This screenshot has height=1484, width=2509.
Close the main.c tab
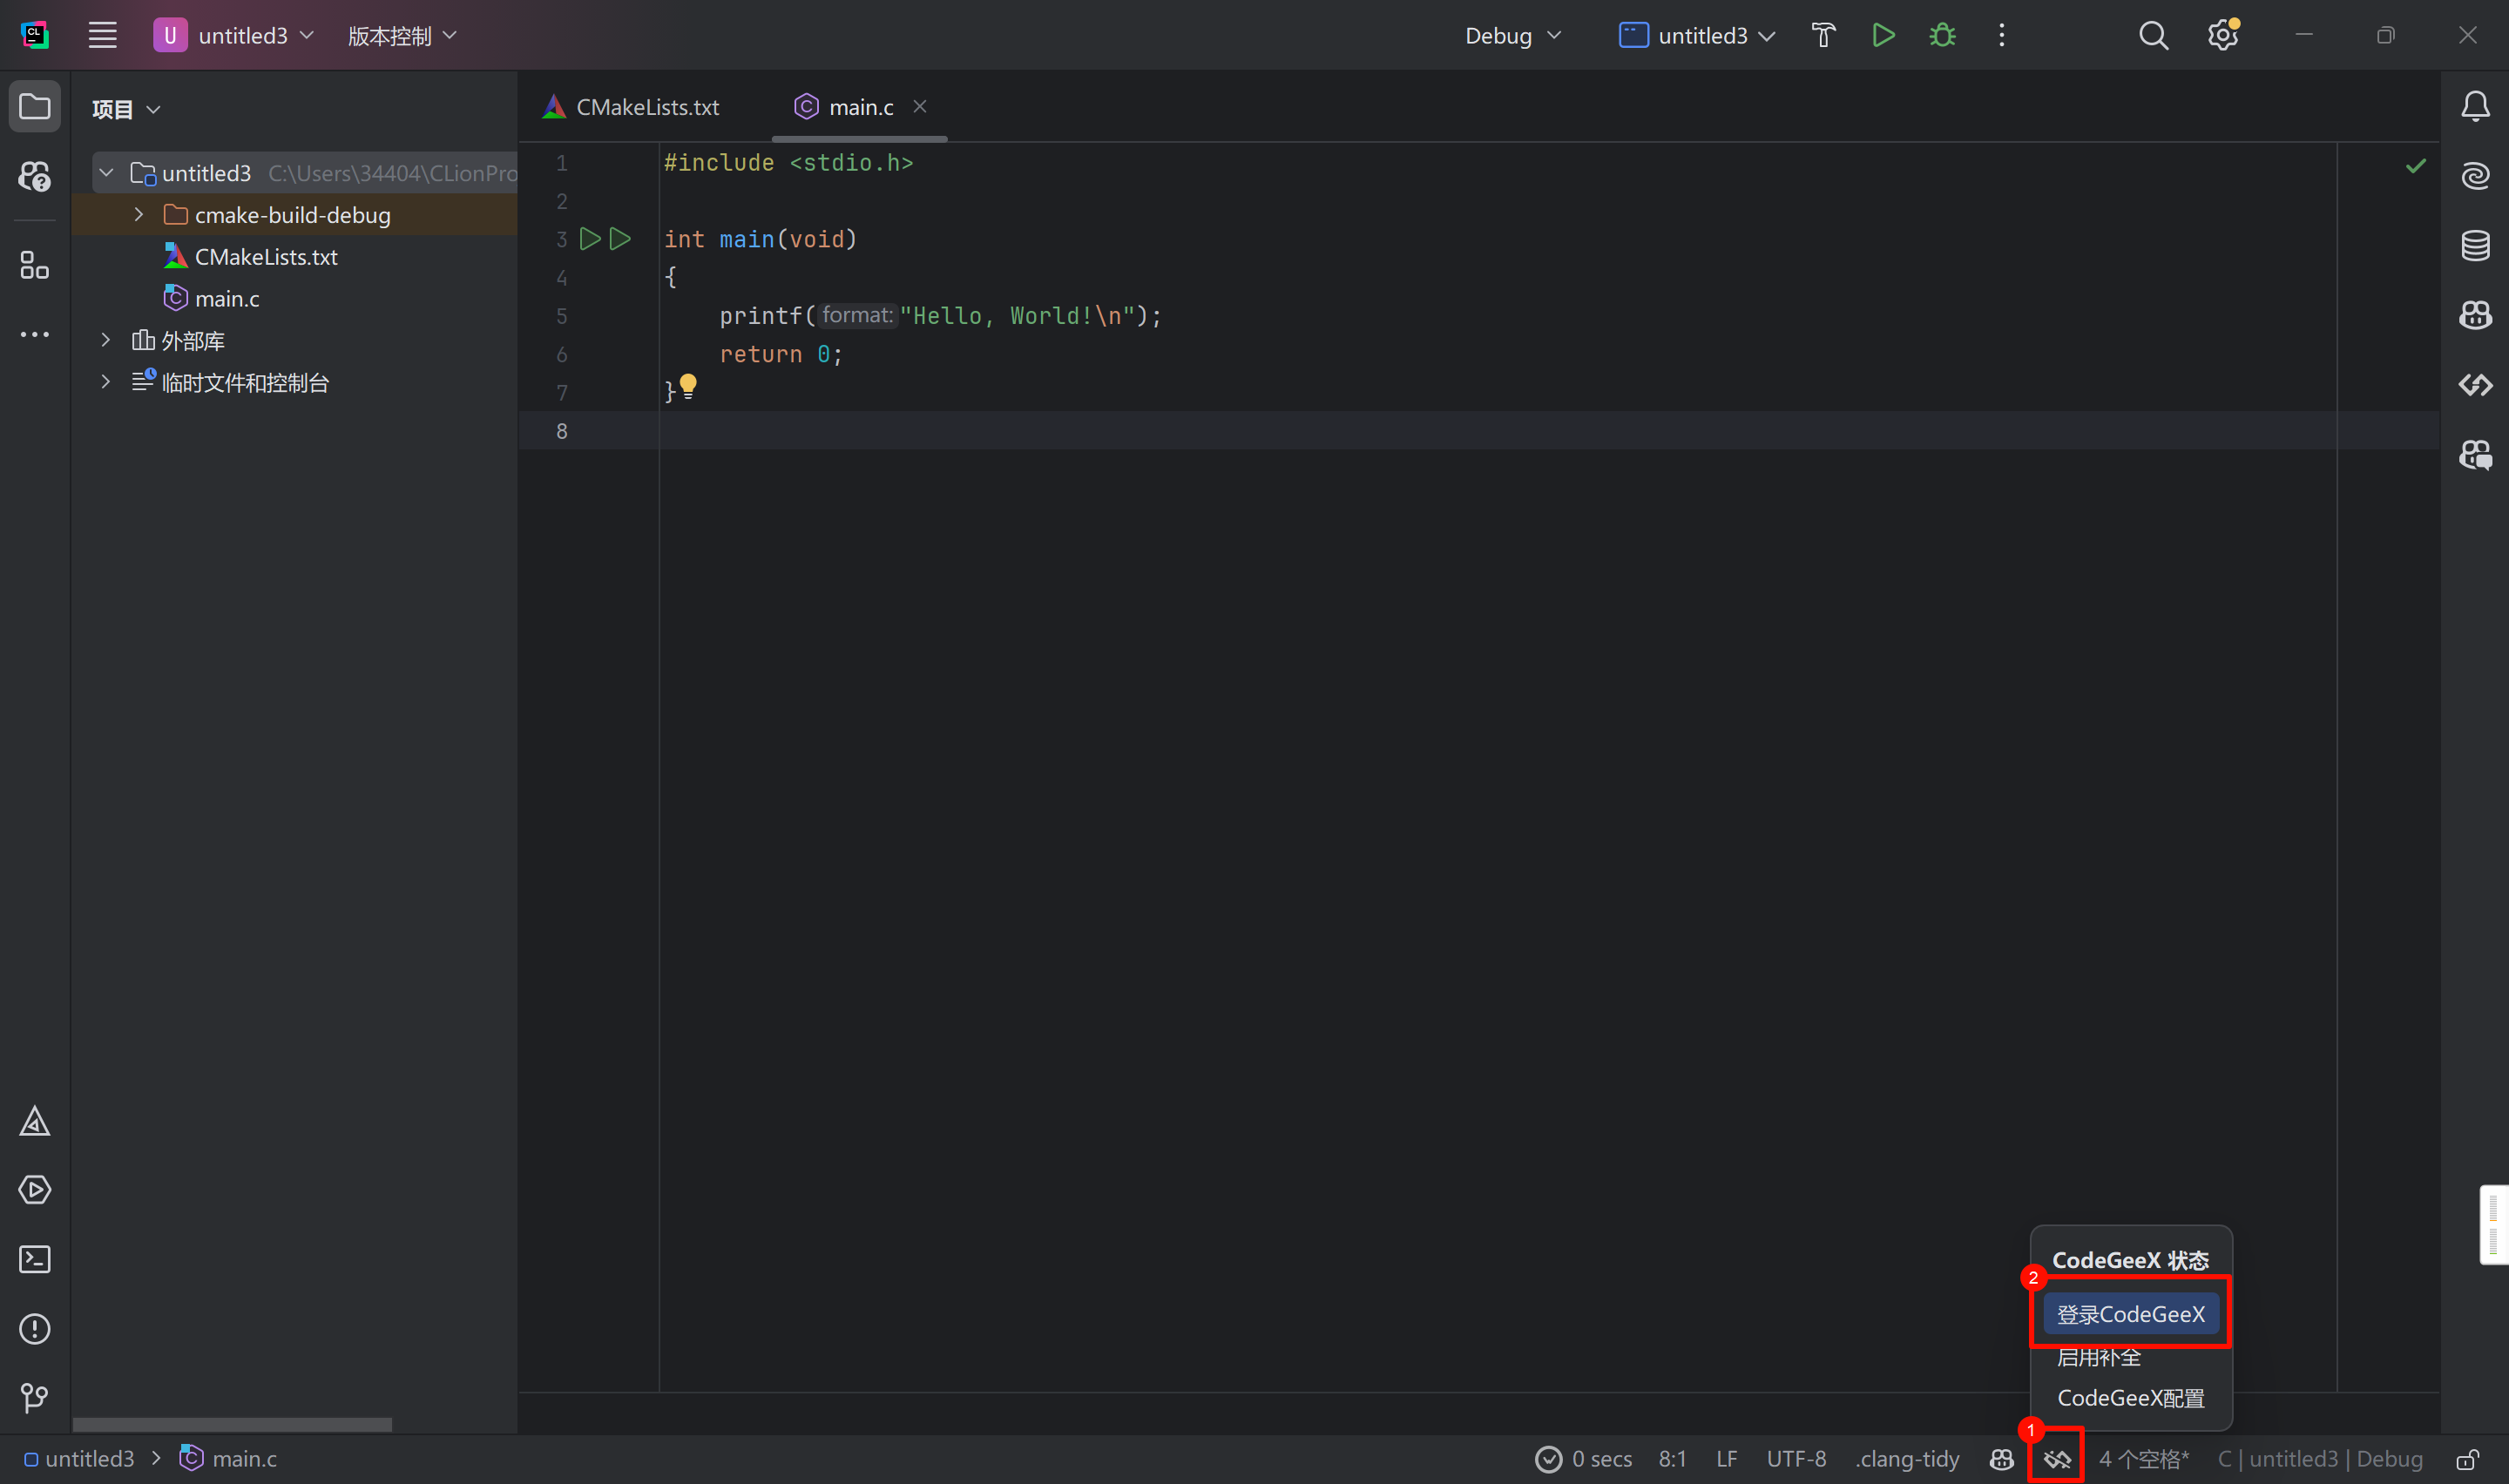(920, 107)
